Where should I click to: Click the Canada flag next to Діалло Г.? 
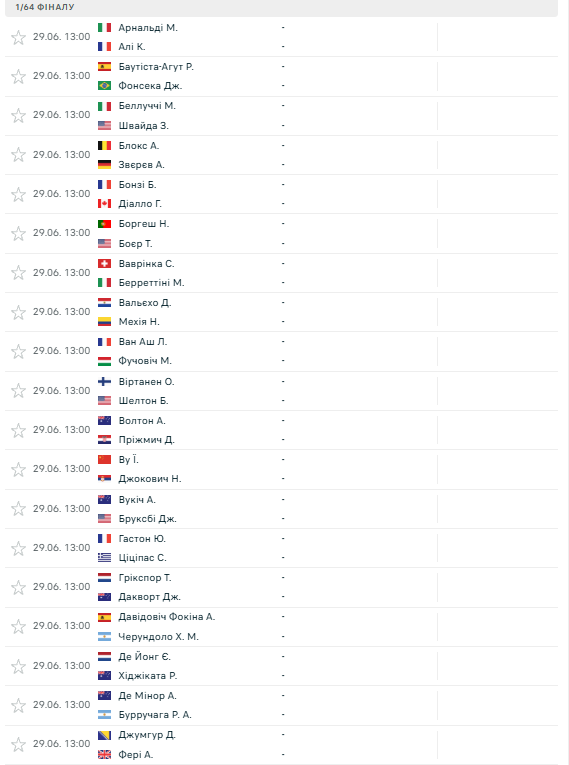pyautogui.click(x=104, y=203)
